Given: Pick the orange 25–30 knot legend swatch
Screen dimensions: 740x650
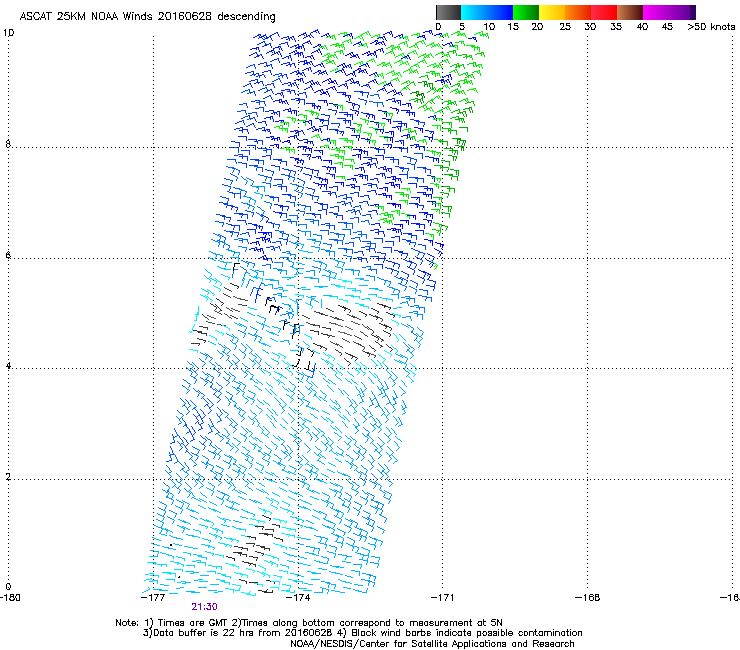Looking at the screenshot, I should coord(578,12).
